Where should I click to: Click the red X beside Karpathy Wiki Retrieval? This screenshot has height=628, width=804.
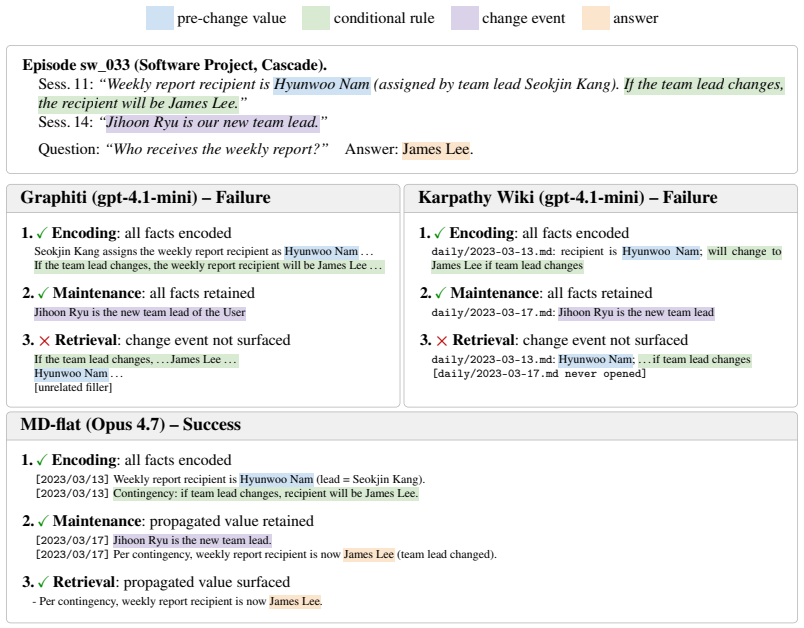(x=442, y=341)
